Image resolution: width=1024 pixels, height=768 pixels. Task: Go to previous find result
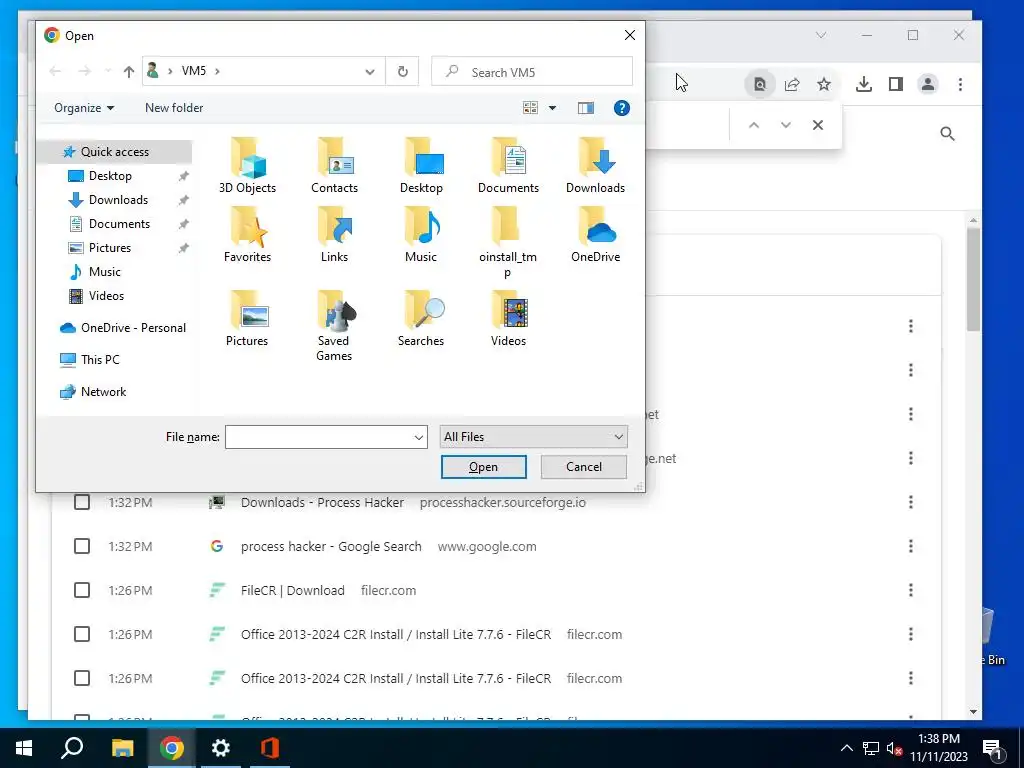(x=754, y=125)
